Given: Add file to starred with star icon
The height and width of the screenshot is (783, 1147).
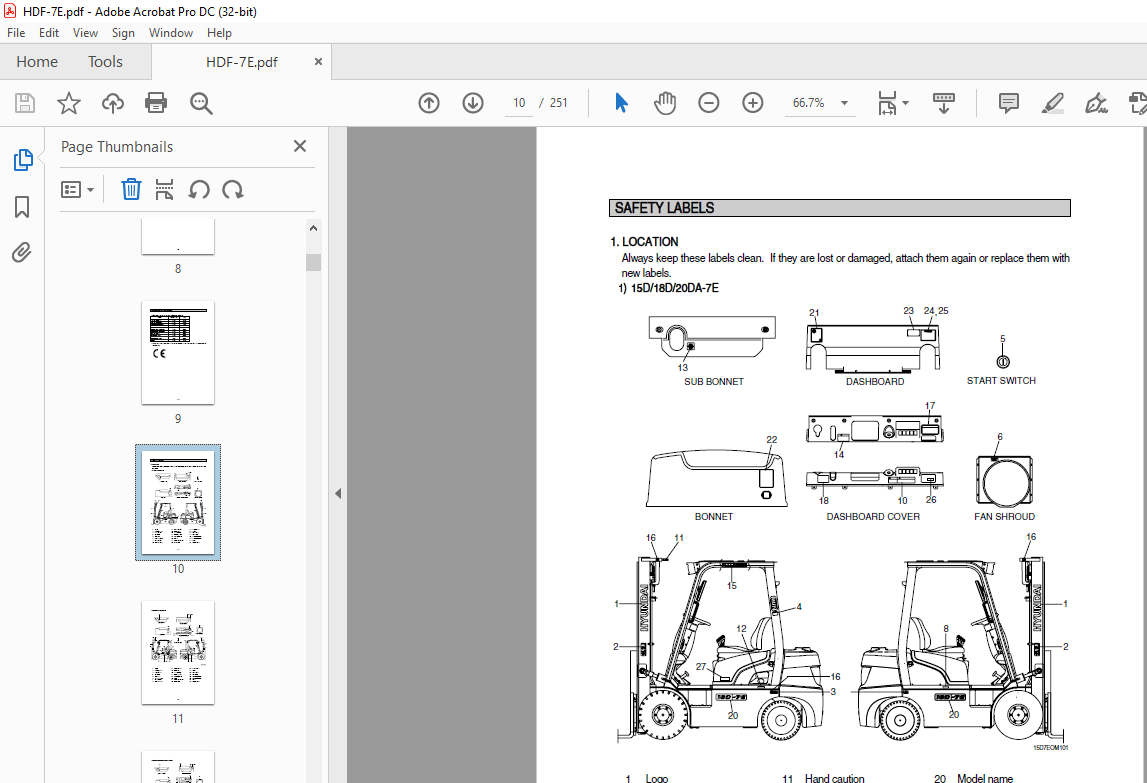Looking at the screenshot, I should [69, 103].
